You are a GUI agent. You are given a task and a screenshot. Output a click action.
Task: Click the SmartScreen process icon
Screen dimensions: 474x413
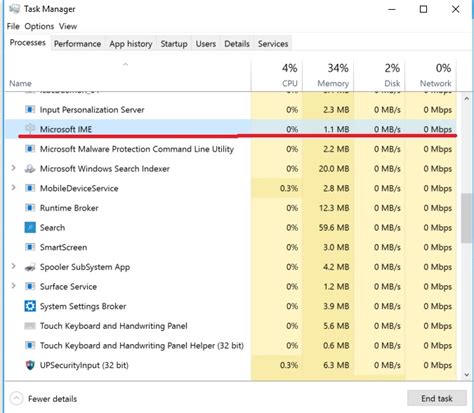point(30,247)
